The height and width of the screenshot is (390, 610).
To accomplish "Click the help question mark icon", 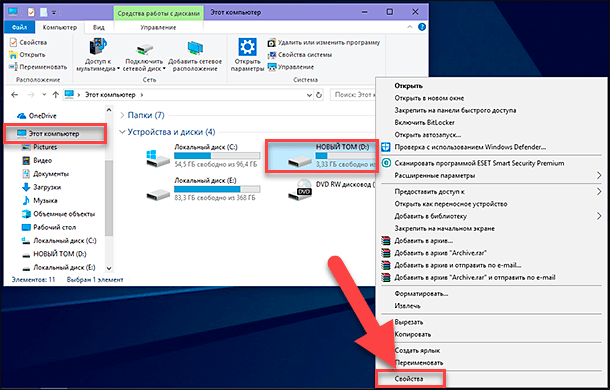I will tap(422, 27).
